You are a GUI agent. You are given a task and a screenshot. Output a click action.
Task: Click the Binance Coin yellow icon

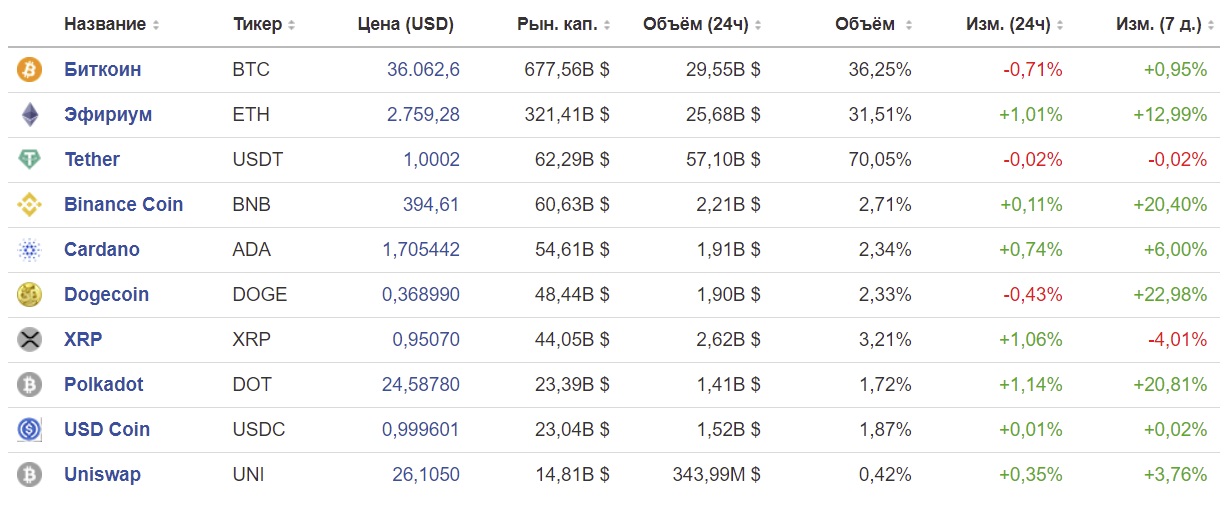(x=30, y=205)
